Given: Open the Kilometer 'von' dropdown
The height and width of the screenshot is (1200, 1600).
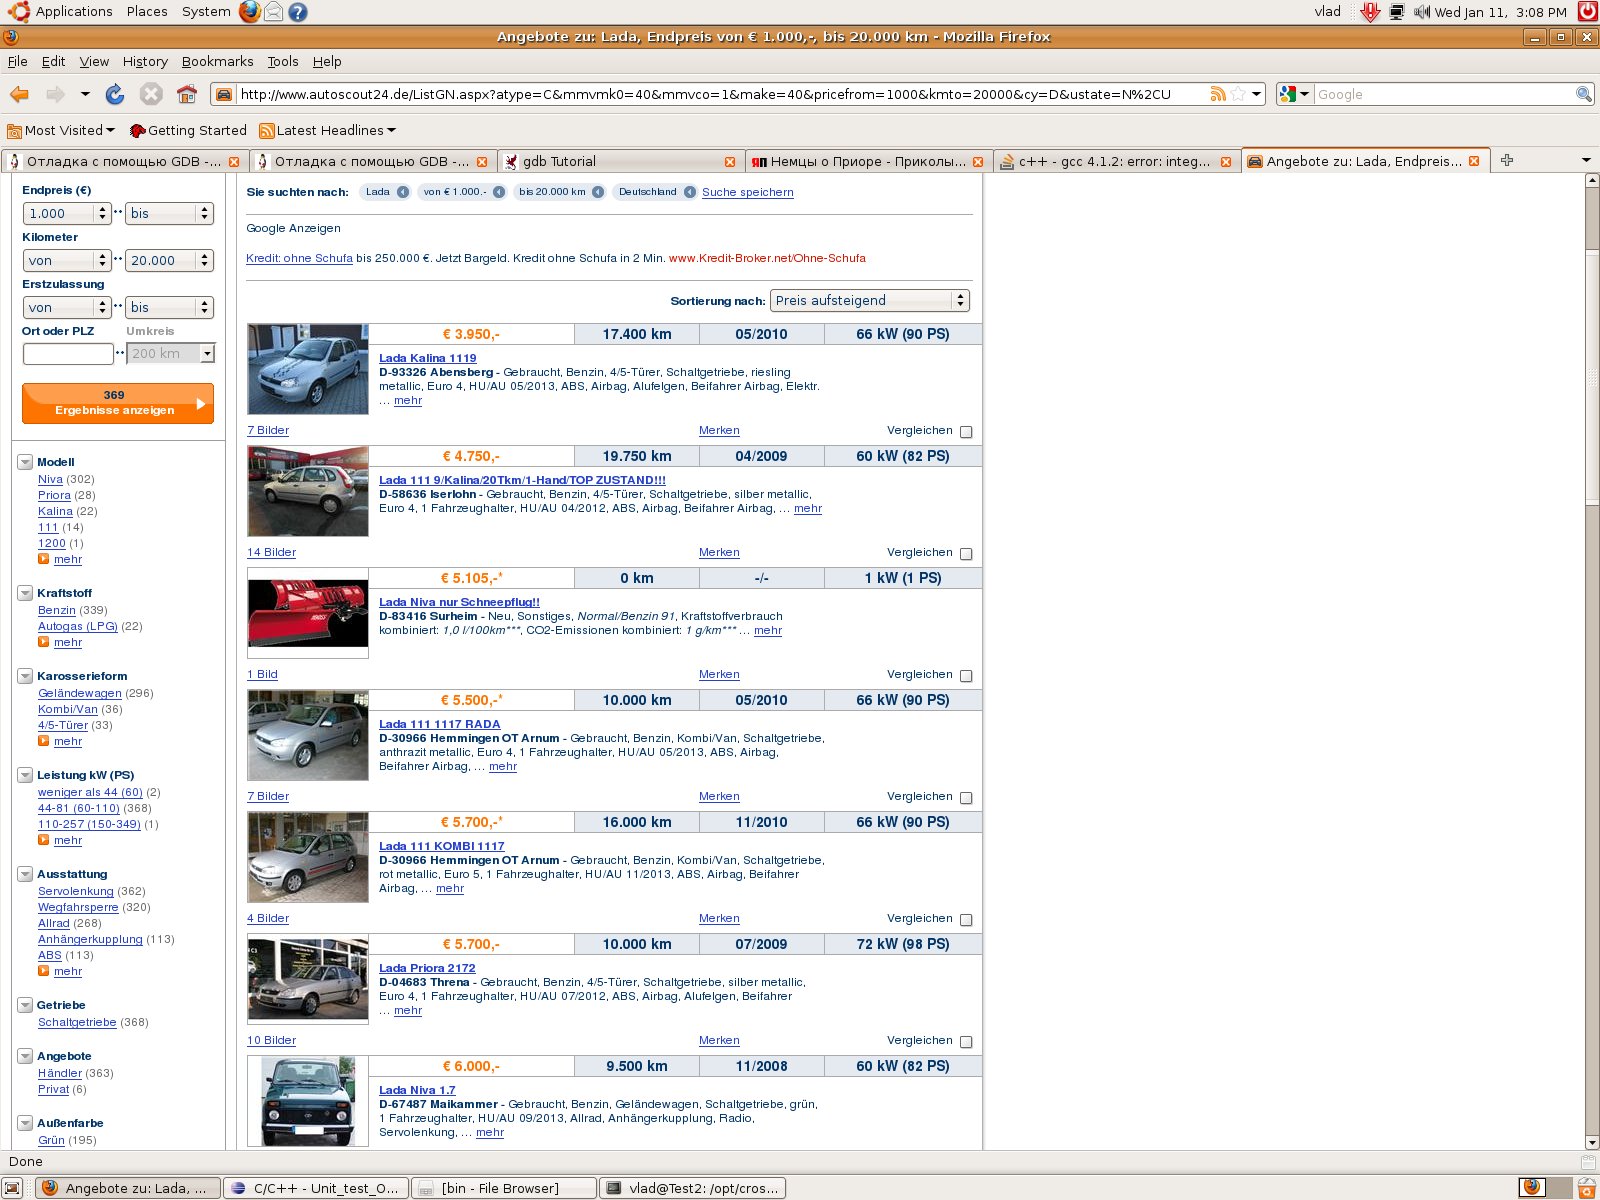Looking at the screenshot, I should [66, 260].
